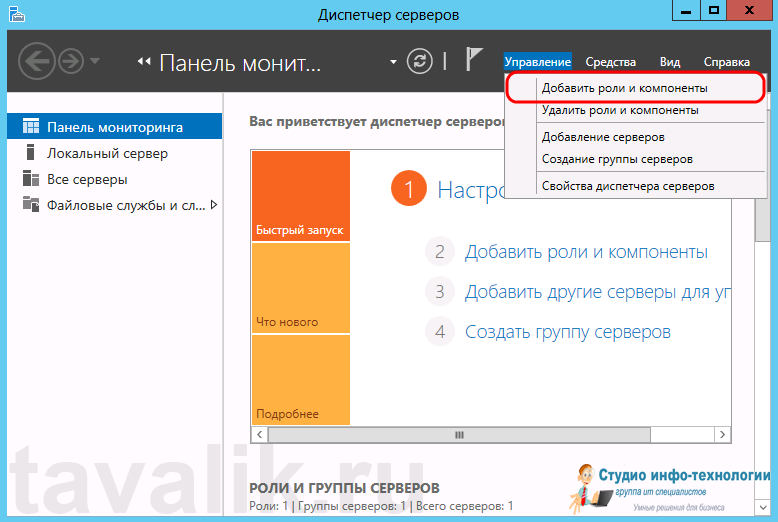
Task: Click the Добавить роли и компоненты link
Action: (x=586, y=252)
